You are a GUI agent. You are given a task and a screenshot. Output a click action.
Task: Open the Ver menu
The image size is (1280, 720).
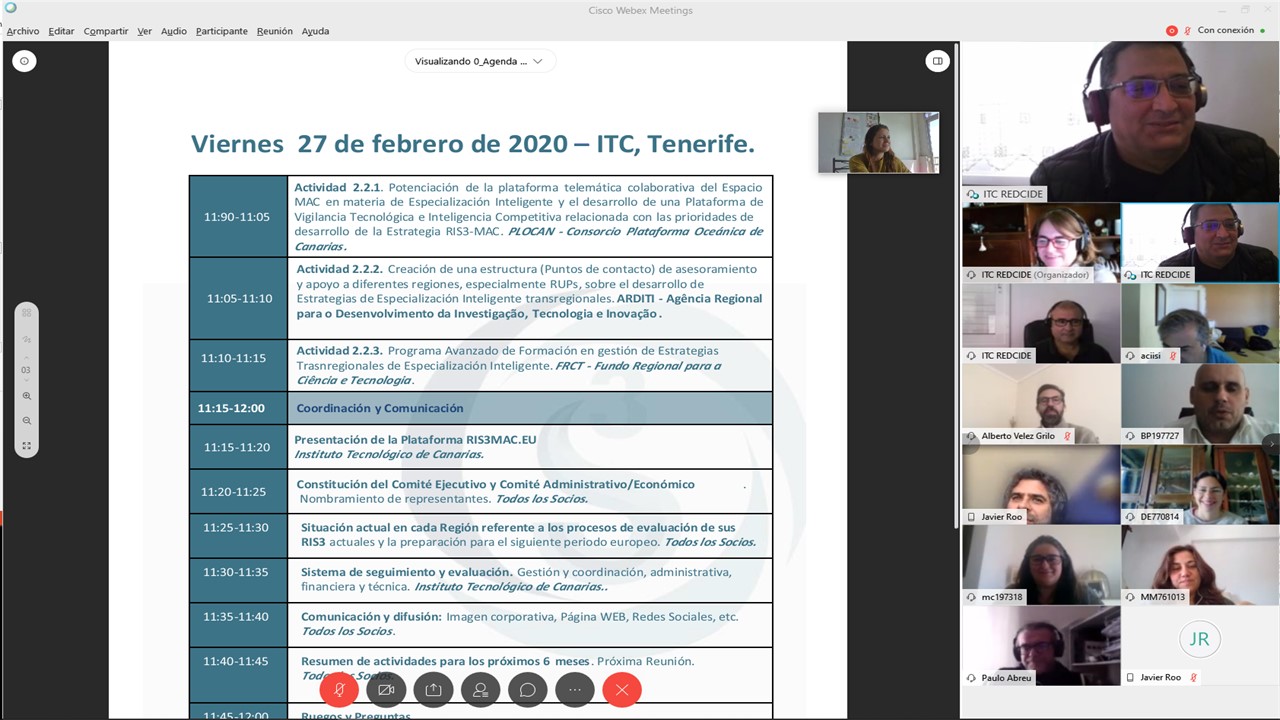click(145, 31)
